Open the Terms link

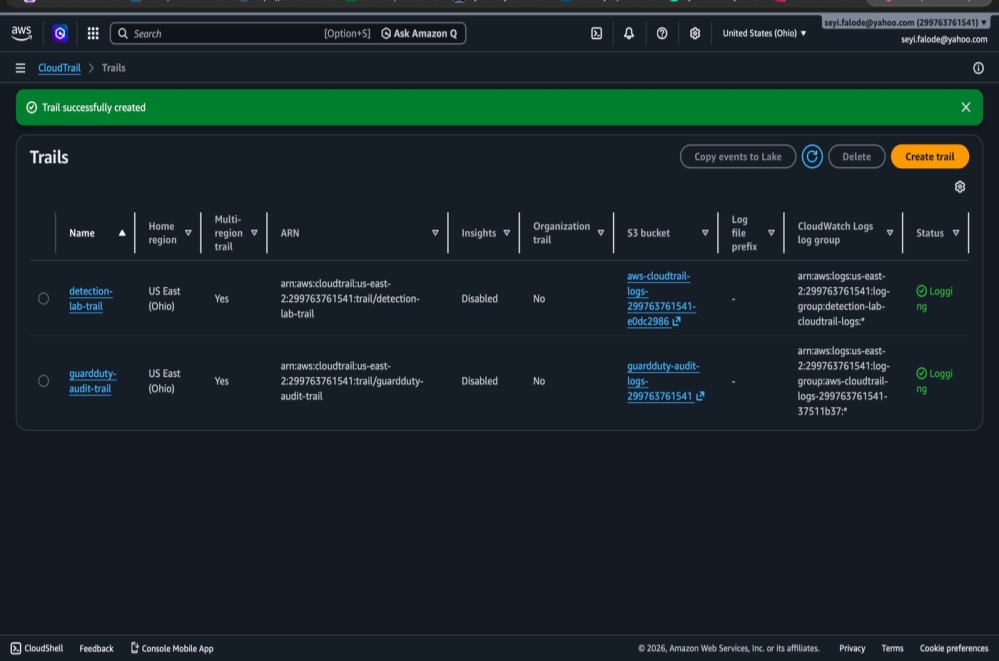[x=892, y=648]
